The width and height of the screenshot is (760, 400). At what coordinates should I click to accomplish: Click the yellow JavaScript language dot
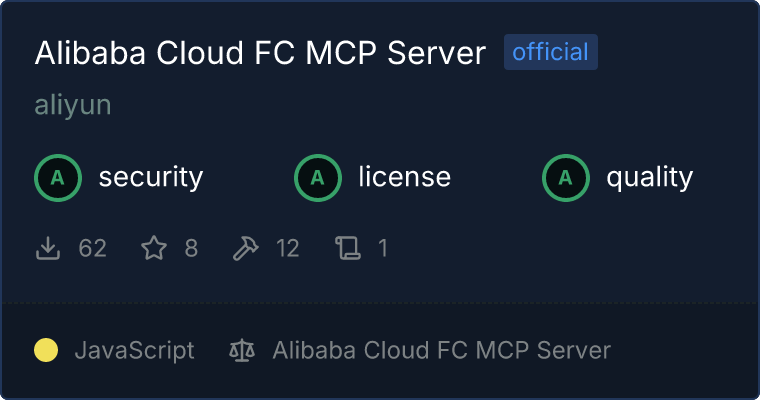pyautogui.click(x=46, y=350)
